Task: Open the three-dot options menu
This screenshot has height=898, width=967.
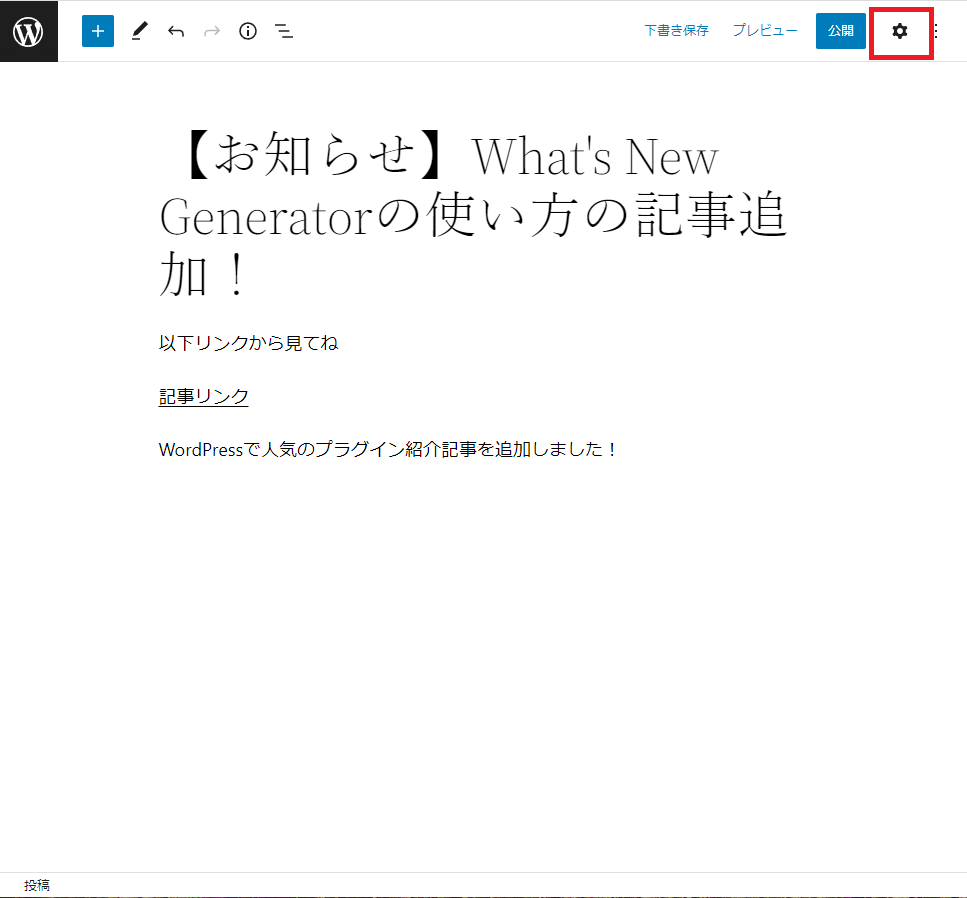Action: pyautogui.click(x=936, y=31)
